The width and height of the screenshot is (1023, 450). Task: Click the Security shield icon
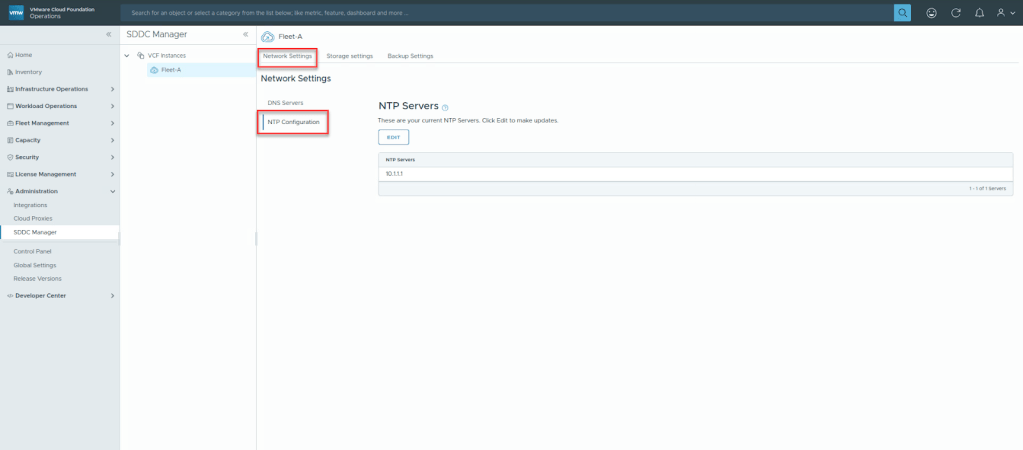pos(10,157)
